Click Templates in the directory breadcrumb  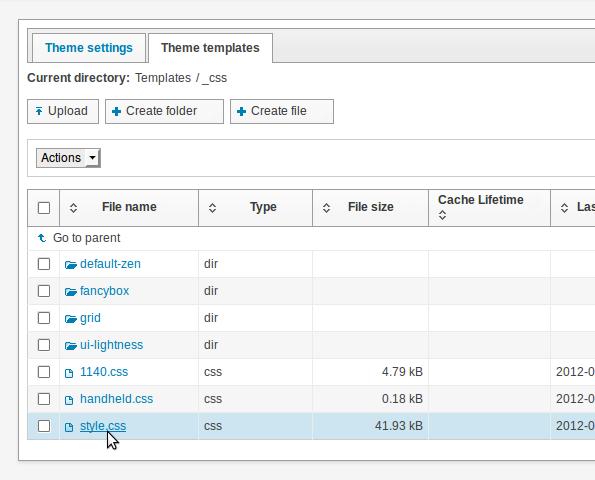[x=163, y=78]
